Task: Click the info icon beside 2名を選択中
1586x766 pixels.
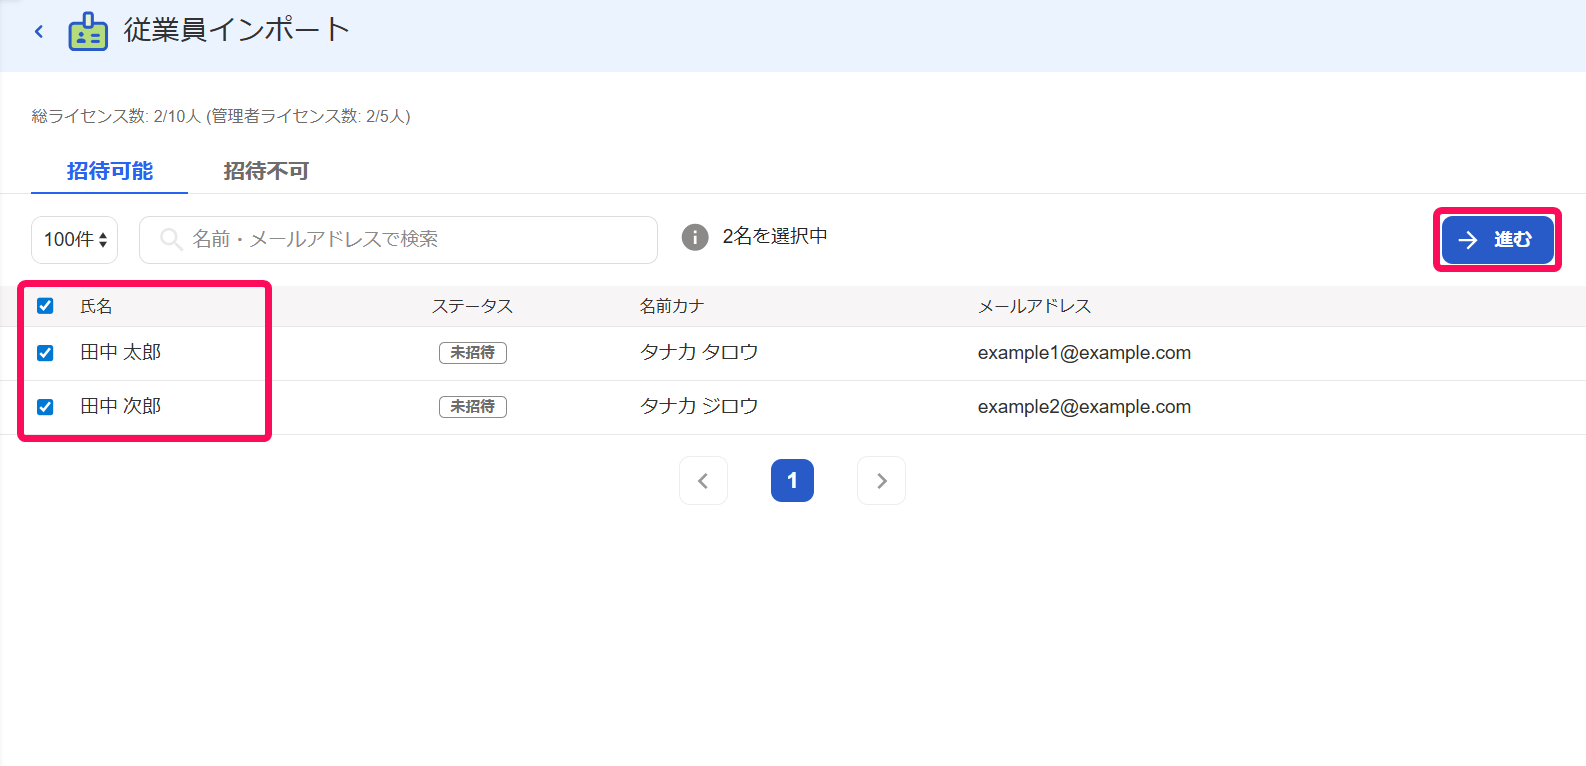Action: tap(695, 237)
